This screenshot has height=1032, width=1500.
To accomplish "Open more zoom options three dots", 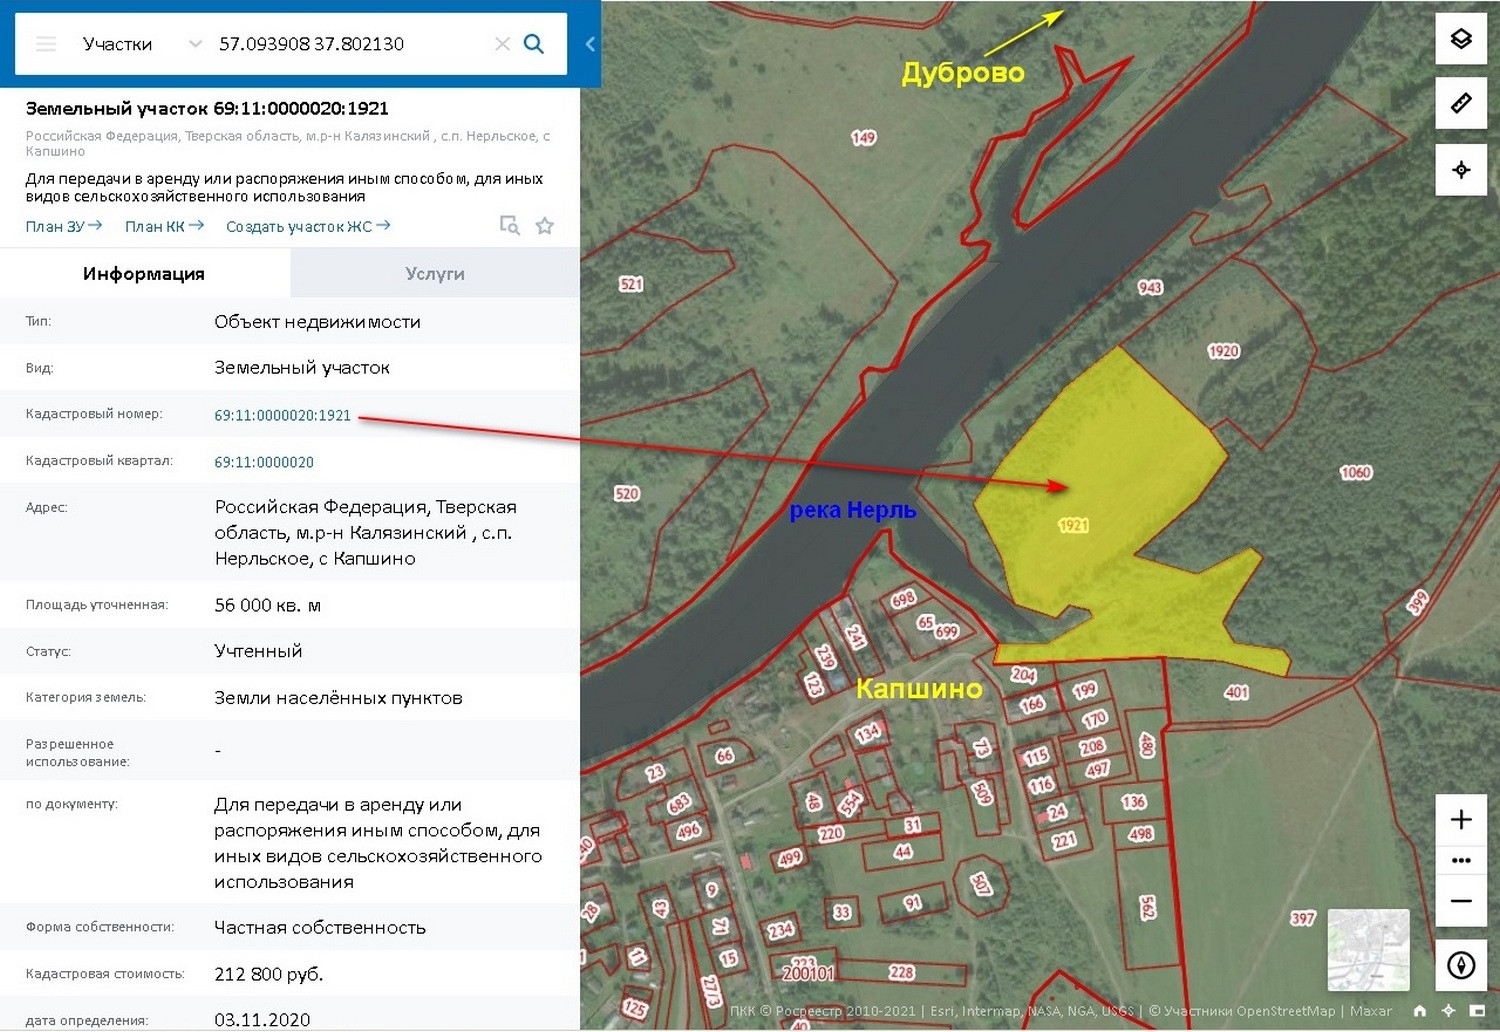I will 1461,860.
